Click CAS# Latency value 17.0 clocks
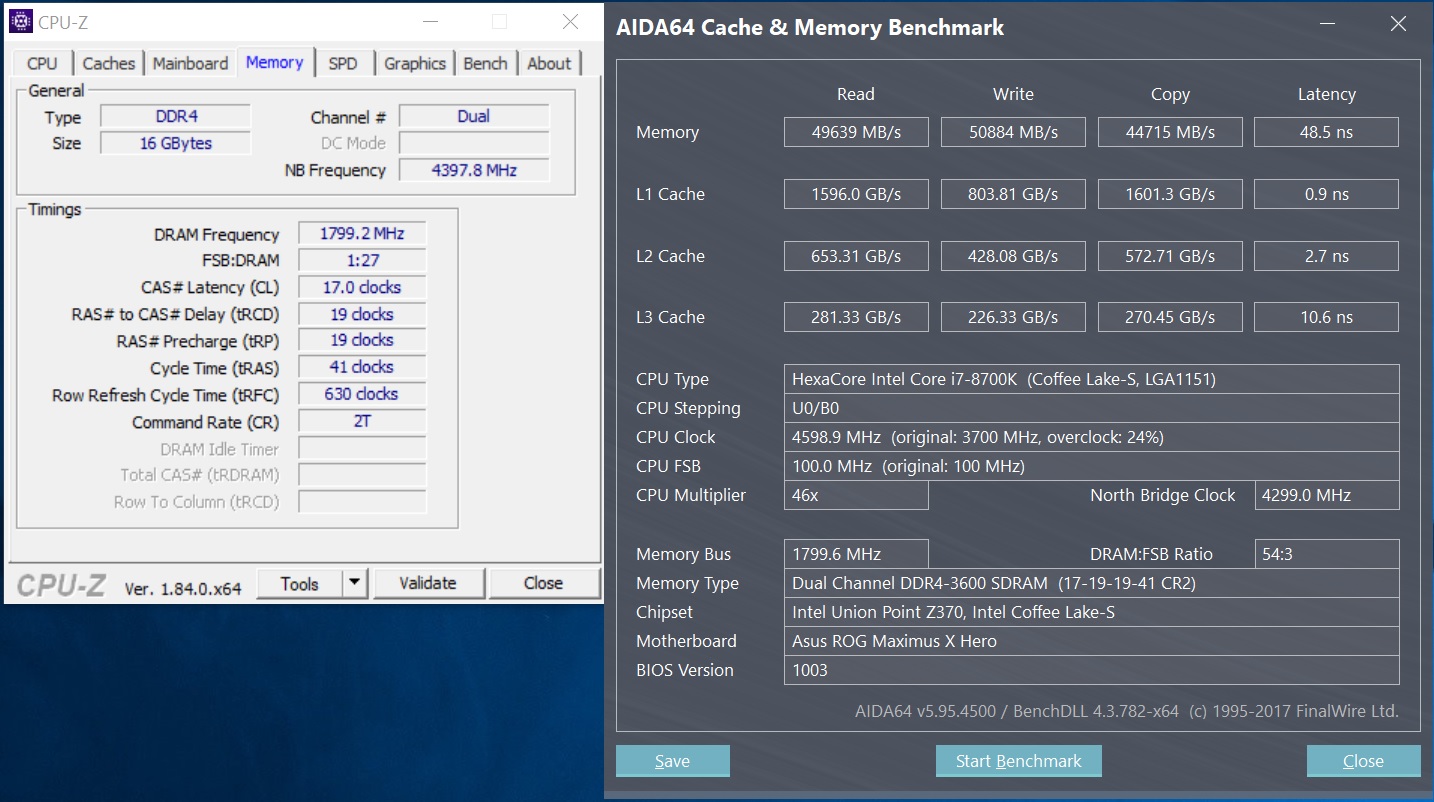1434x802 pixels. [362, 287]
